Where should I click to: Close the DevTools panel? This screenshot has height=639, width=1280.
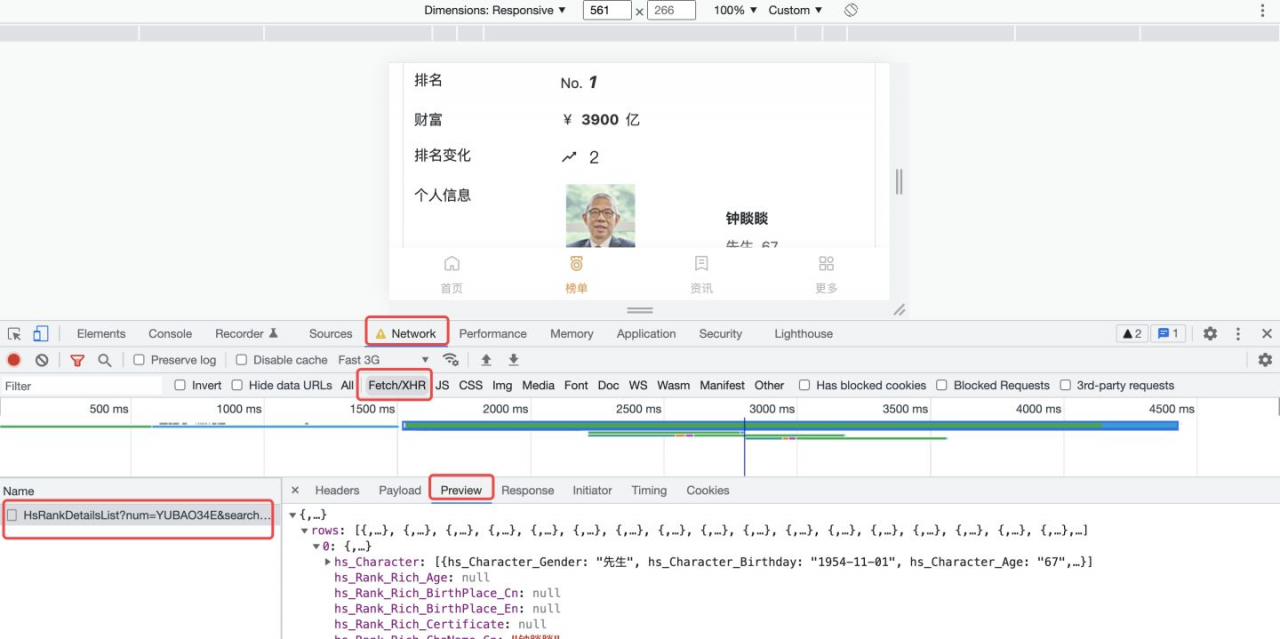coord(1267,334)
